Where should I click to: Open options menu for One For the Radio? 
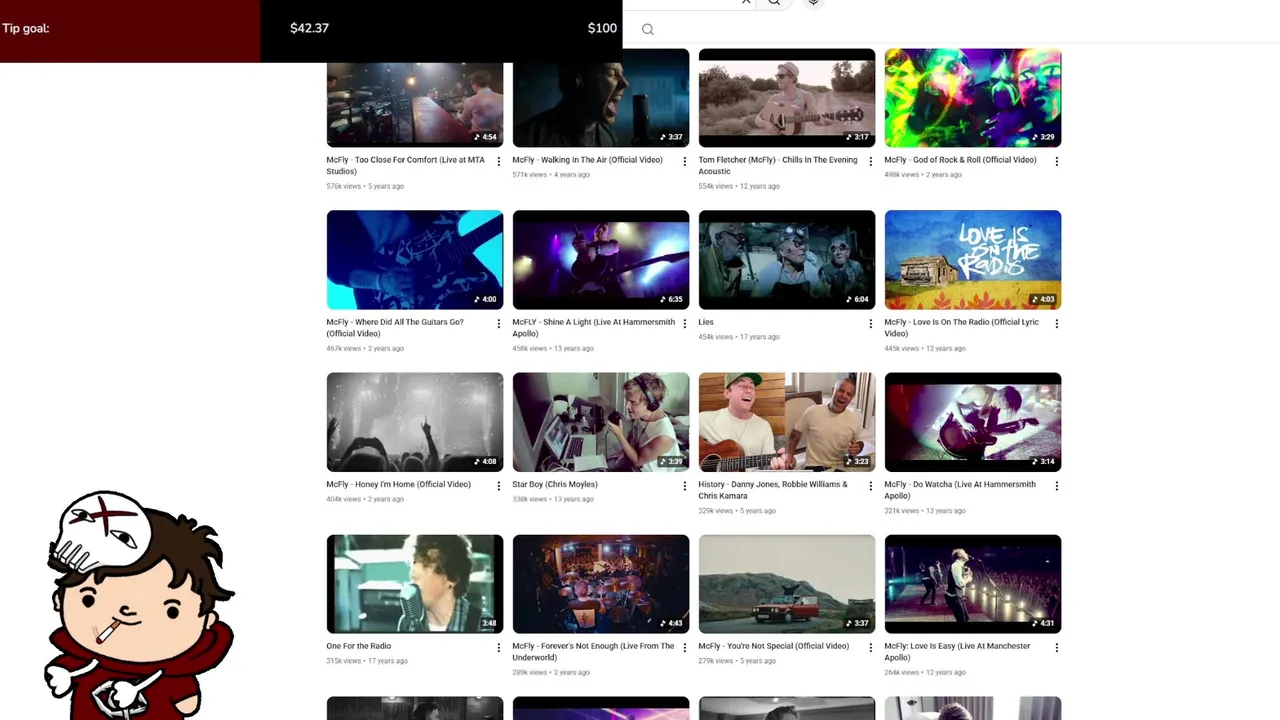coord(498,647)
